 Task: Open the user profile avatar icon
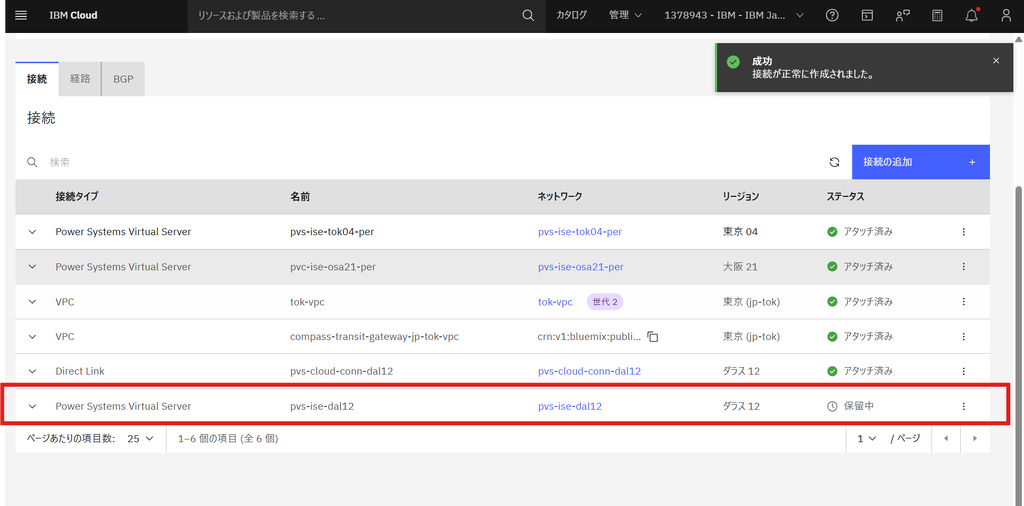pos(1006,15)
